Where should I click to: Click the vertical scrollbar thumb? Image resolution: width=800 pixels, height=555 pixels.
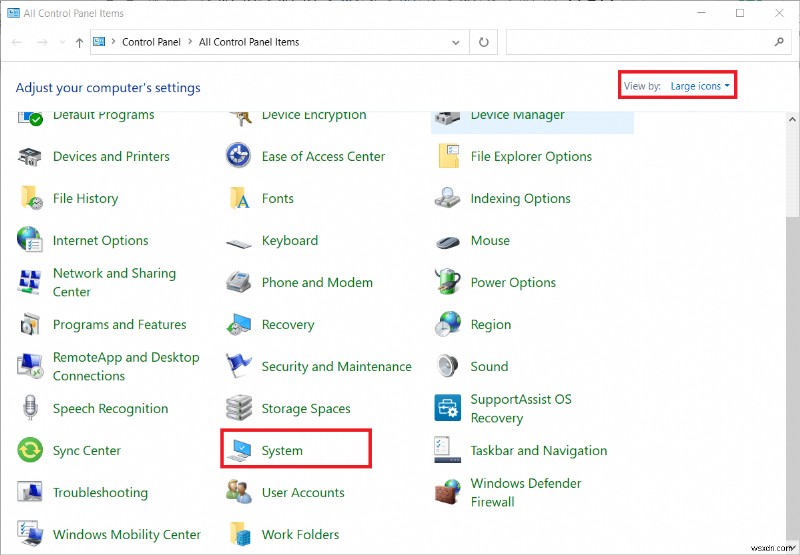point(792,379)
